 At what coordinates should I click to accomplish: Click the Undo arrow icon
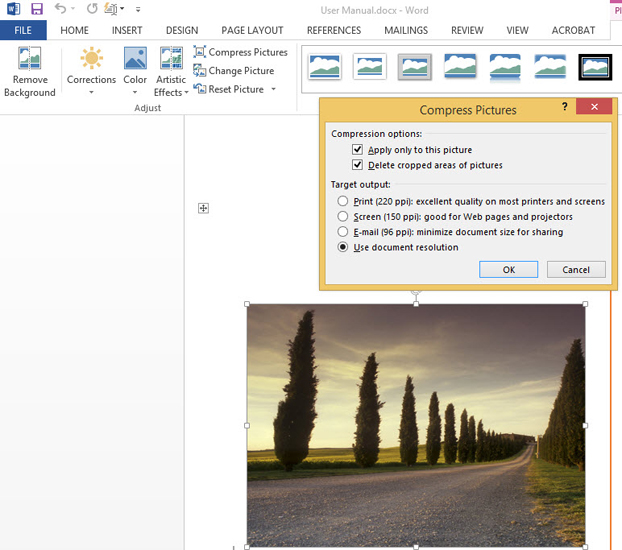tap(60, 9)
